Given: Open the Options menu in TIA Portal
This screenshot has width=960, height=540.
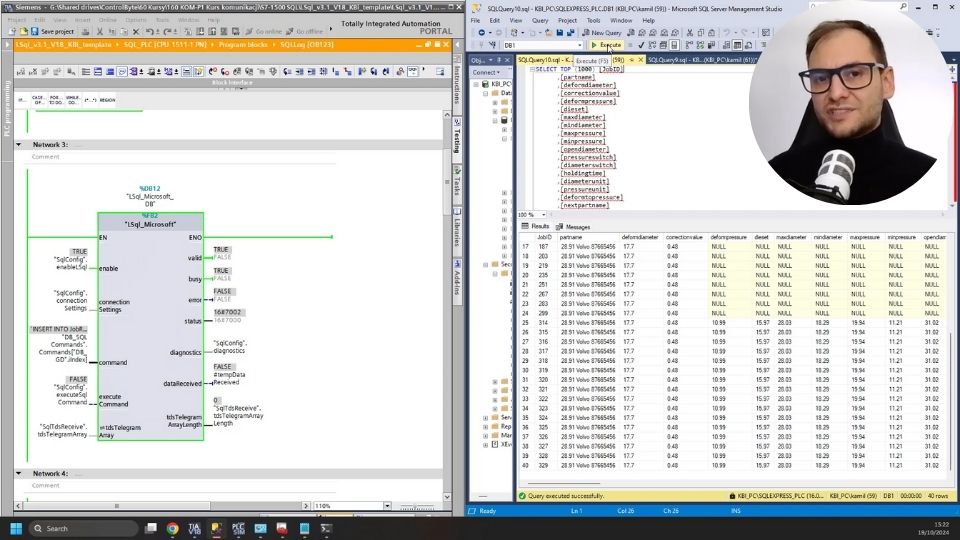Looking at the screenshot, I should [x=135, y=20].
